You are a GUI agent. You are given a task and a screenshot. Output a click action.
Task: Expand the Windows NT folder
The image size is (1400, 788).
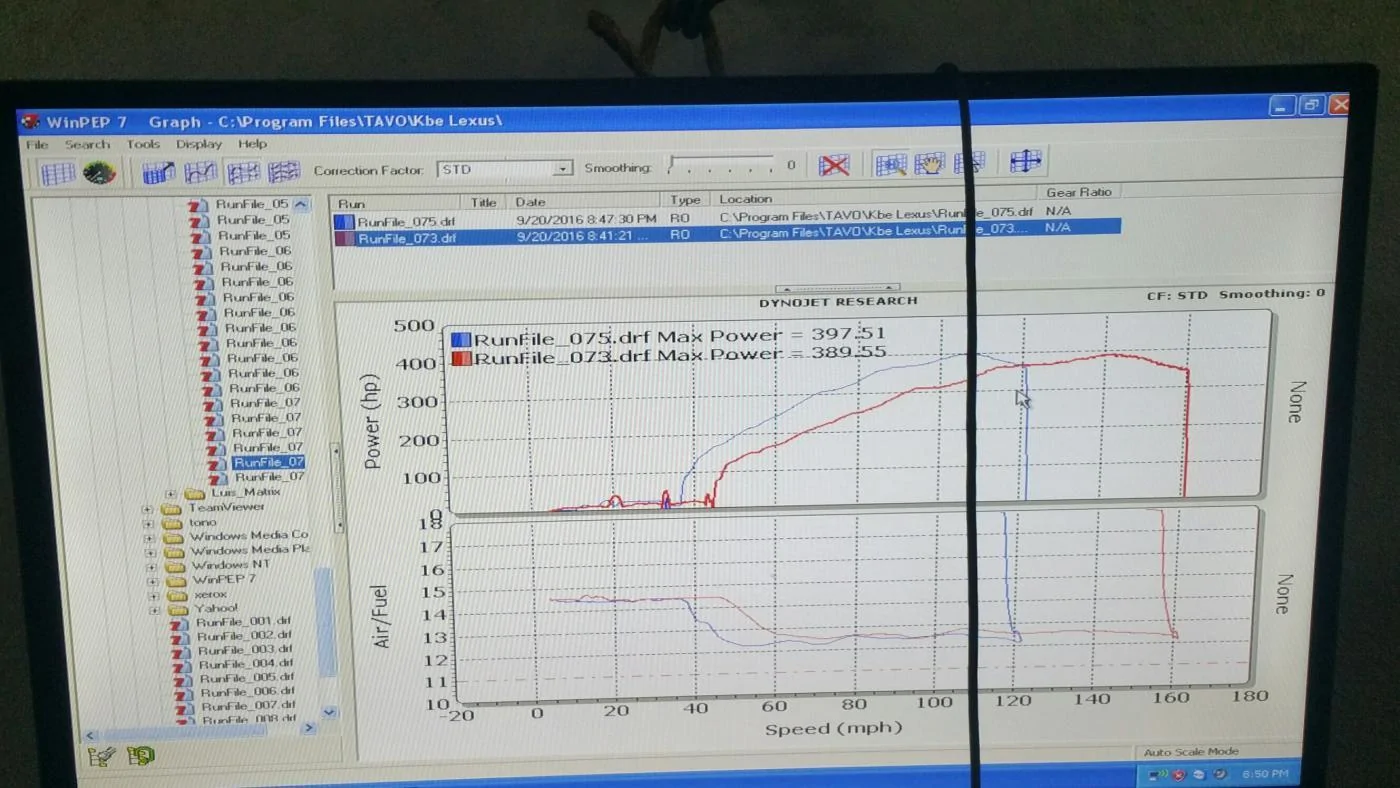click(x=151, y=566)
